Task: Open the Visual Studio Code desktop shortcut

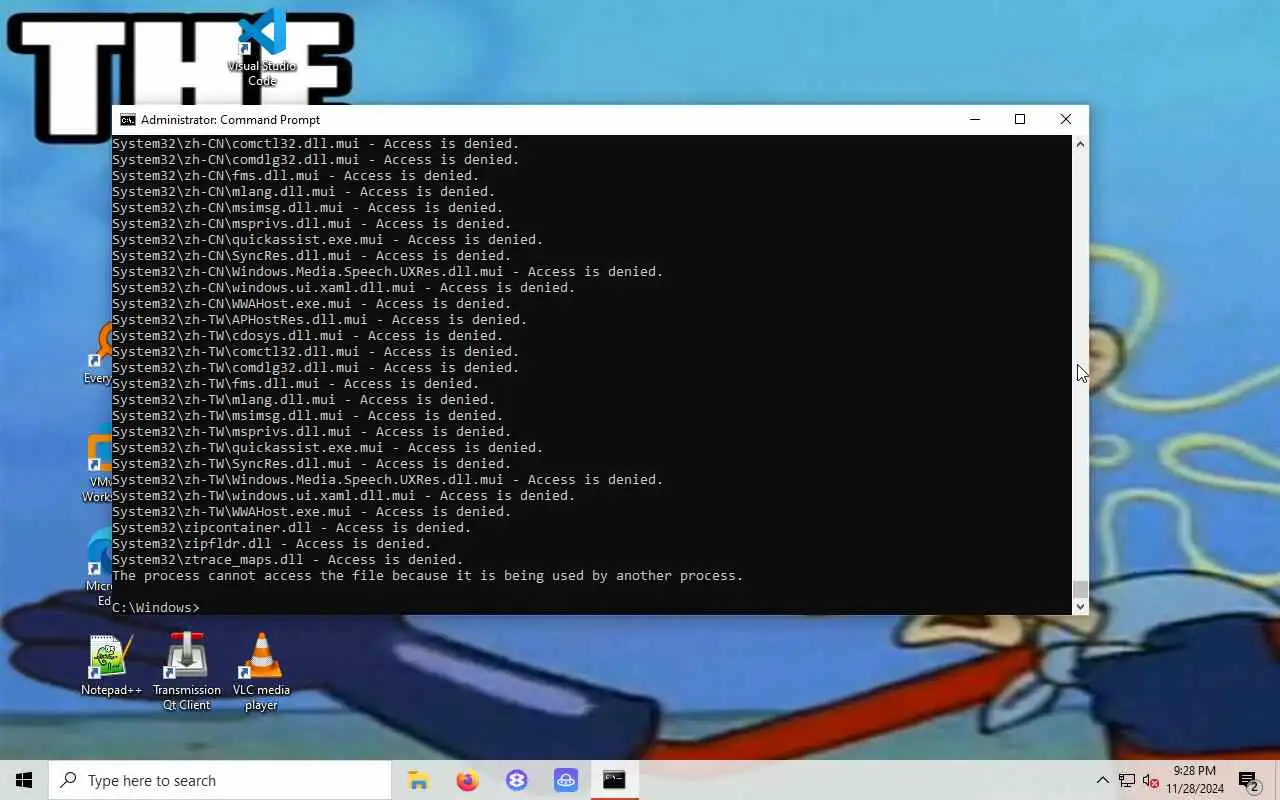Action: pyautogui.click(x=262, y=47)
